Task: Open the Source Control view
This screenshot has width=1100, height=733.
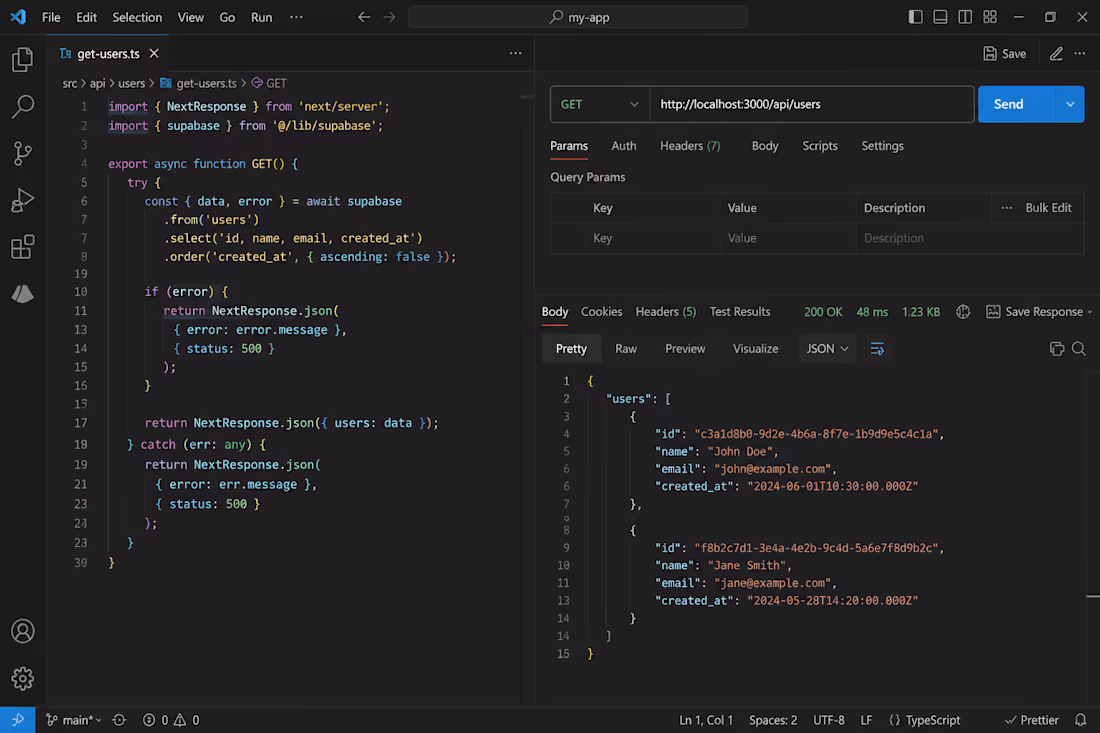Action: (x=22, y=153)
